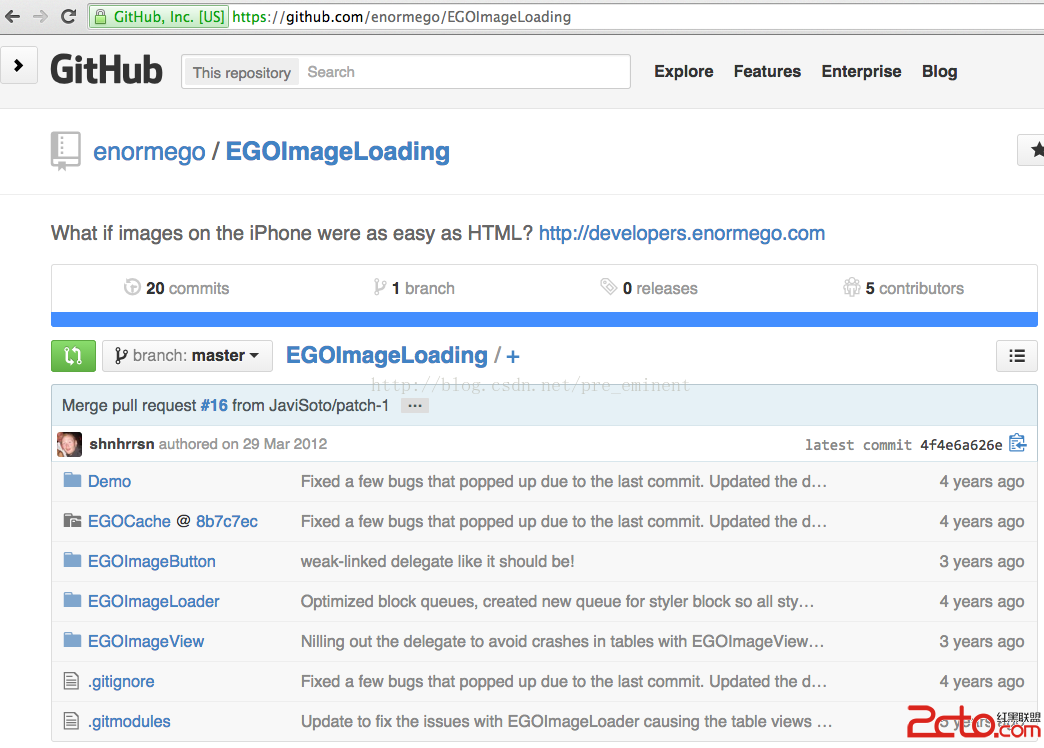Open the Enterprise menu item
The image size is (1044, 748).
[x=861, y=71]
